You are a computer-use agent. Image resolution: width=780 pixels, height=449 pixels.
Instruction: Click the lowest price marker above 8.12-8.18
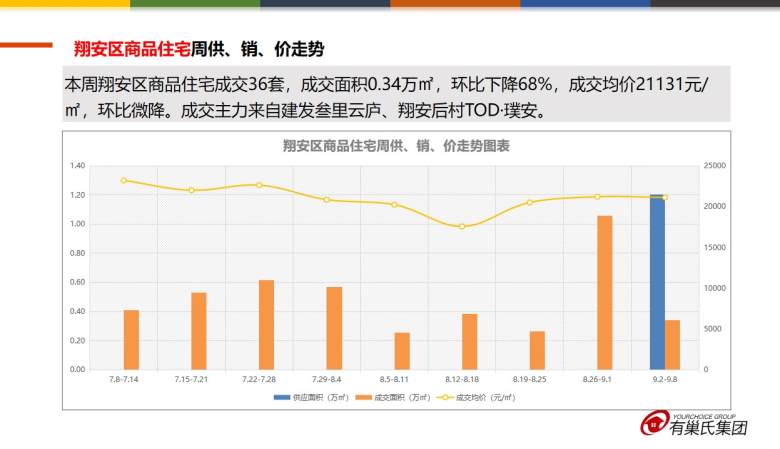click(462, 227)
